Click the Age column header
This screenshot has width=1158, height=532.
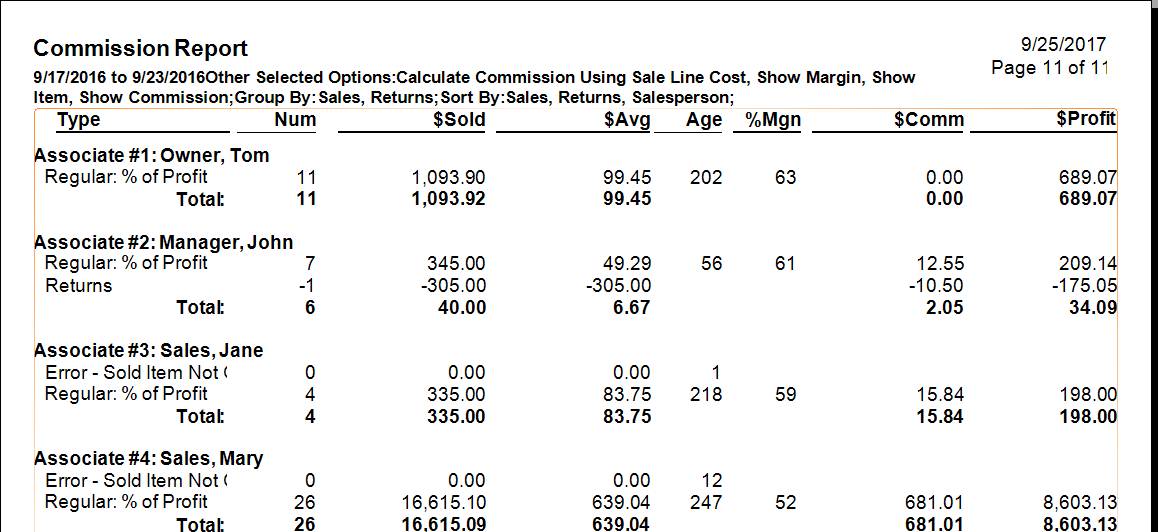tap(704, 120)
